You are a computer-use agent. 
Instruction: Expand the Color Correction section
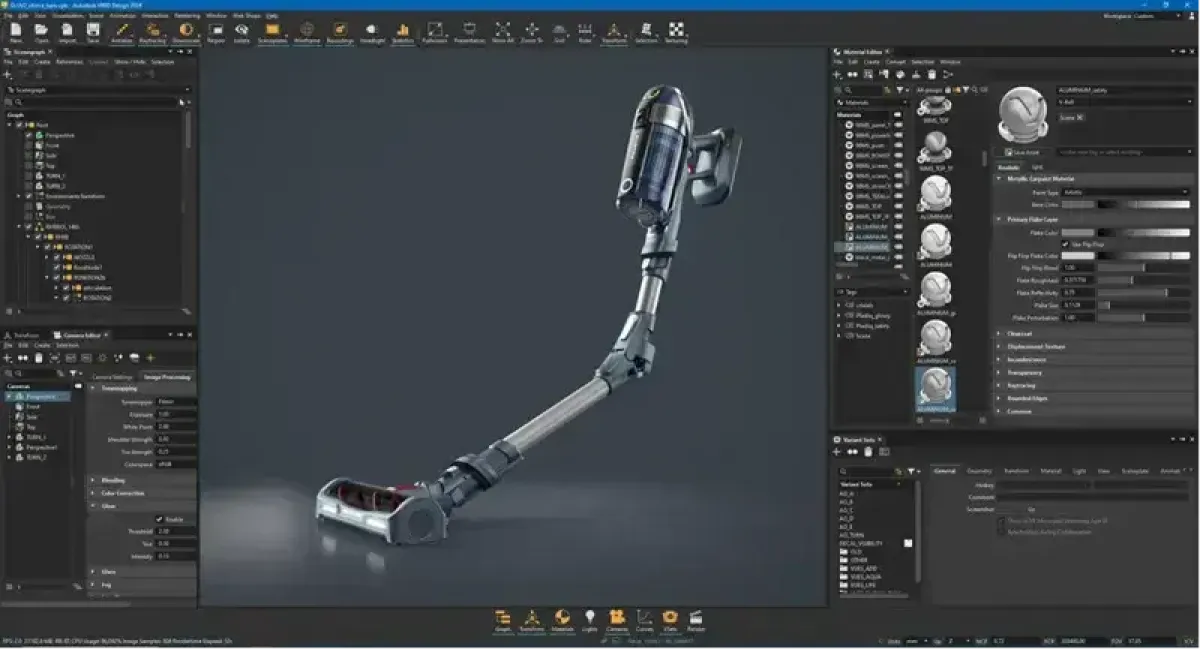tap(122, 493)
